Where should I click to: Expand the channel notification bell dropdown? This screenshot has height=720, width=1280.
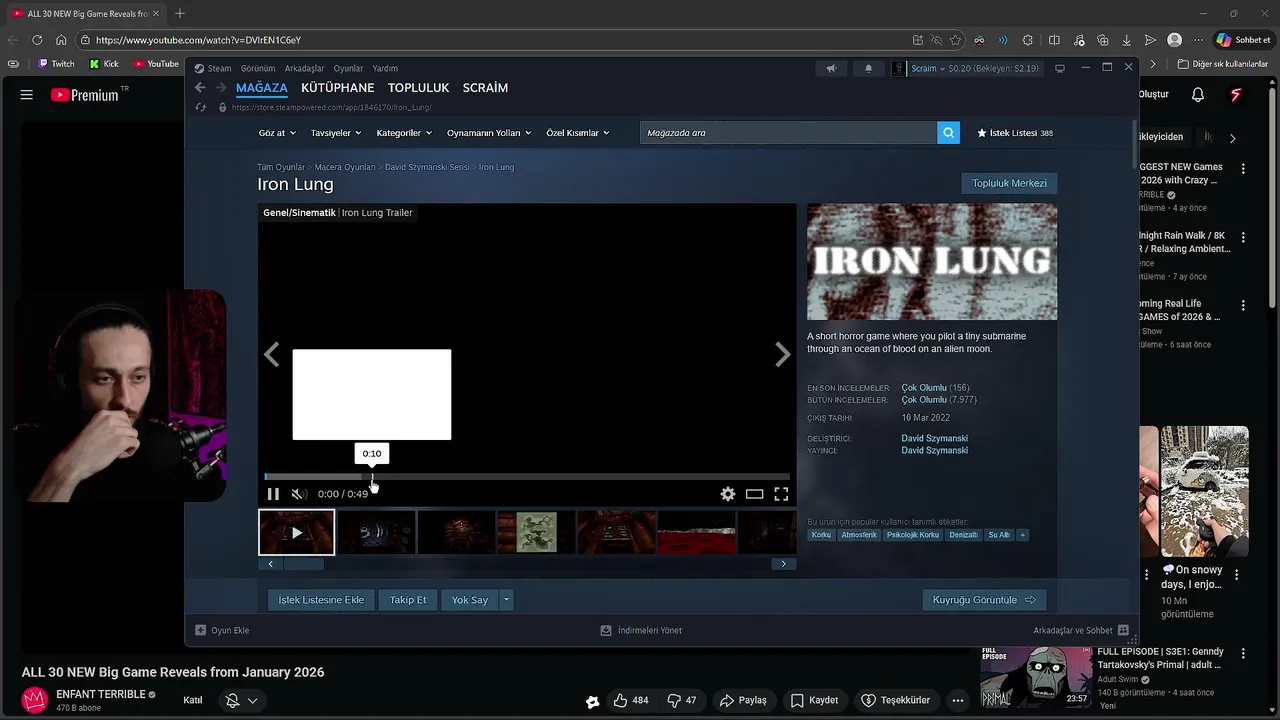point(243,700)
